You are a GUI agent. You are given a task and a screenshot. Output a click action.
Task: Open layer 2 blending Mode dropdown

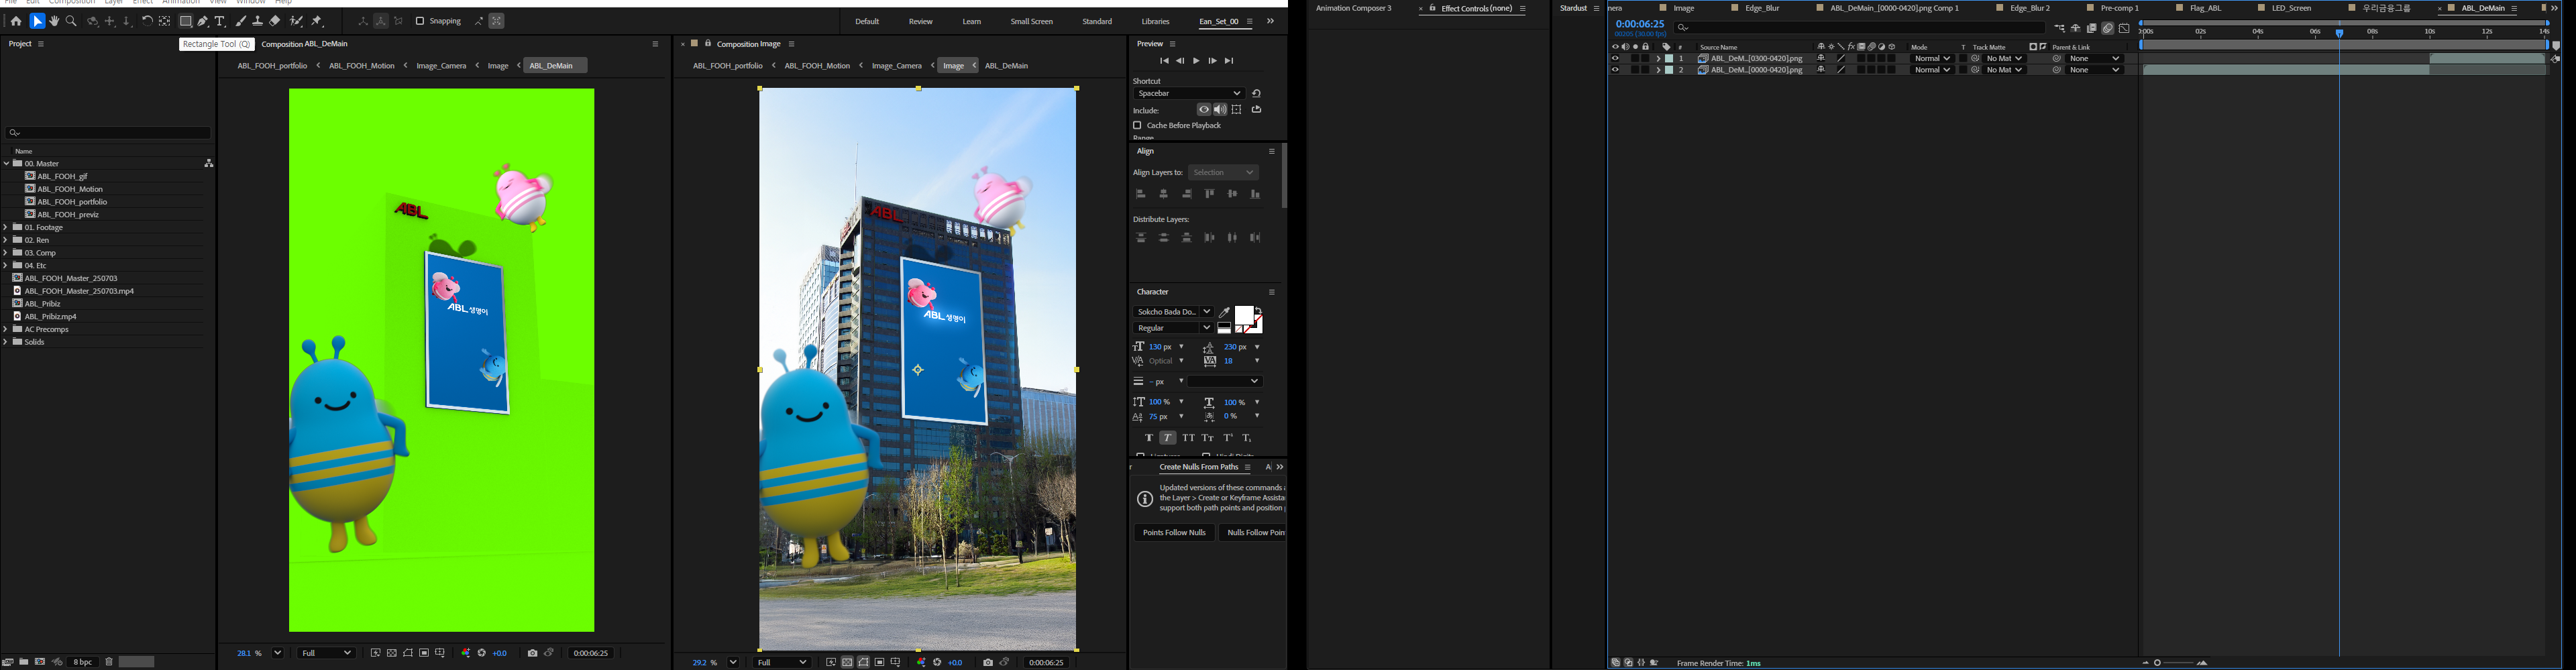[x=1931, y=70]
